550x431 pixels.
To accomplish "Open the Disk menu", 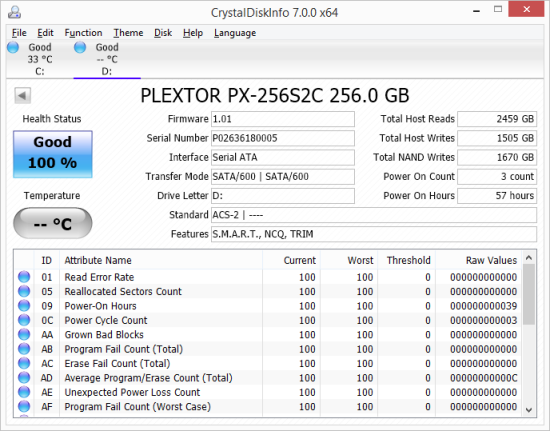I will [x=163, y=33].
